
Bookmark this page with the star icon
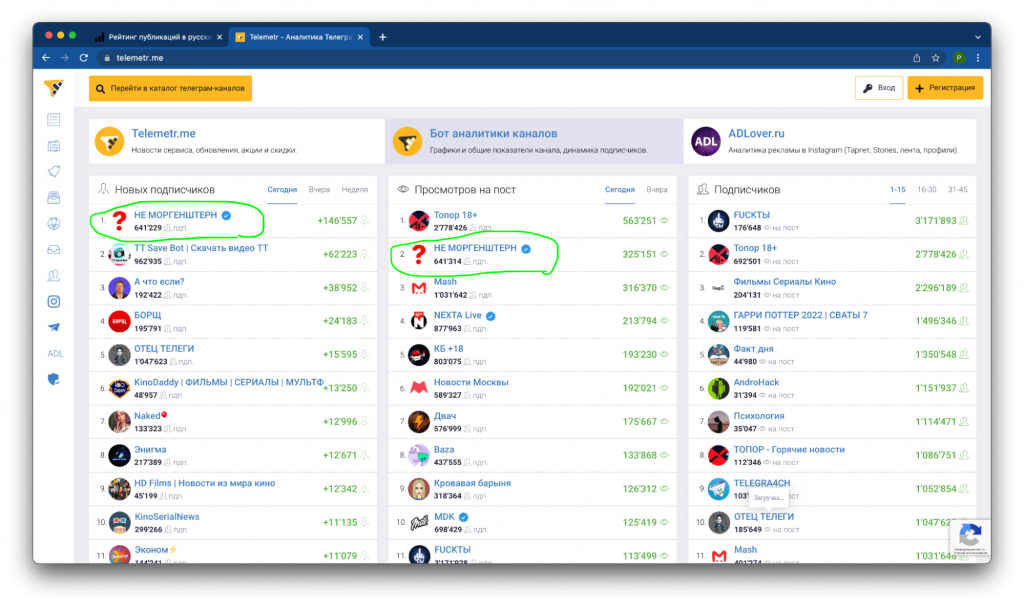(936, 58)
